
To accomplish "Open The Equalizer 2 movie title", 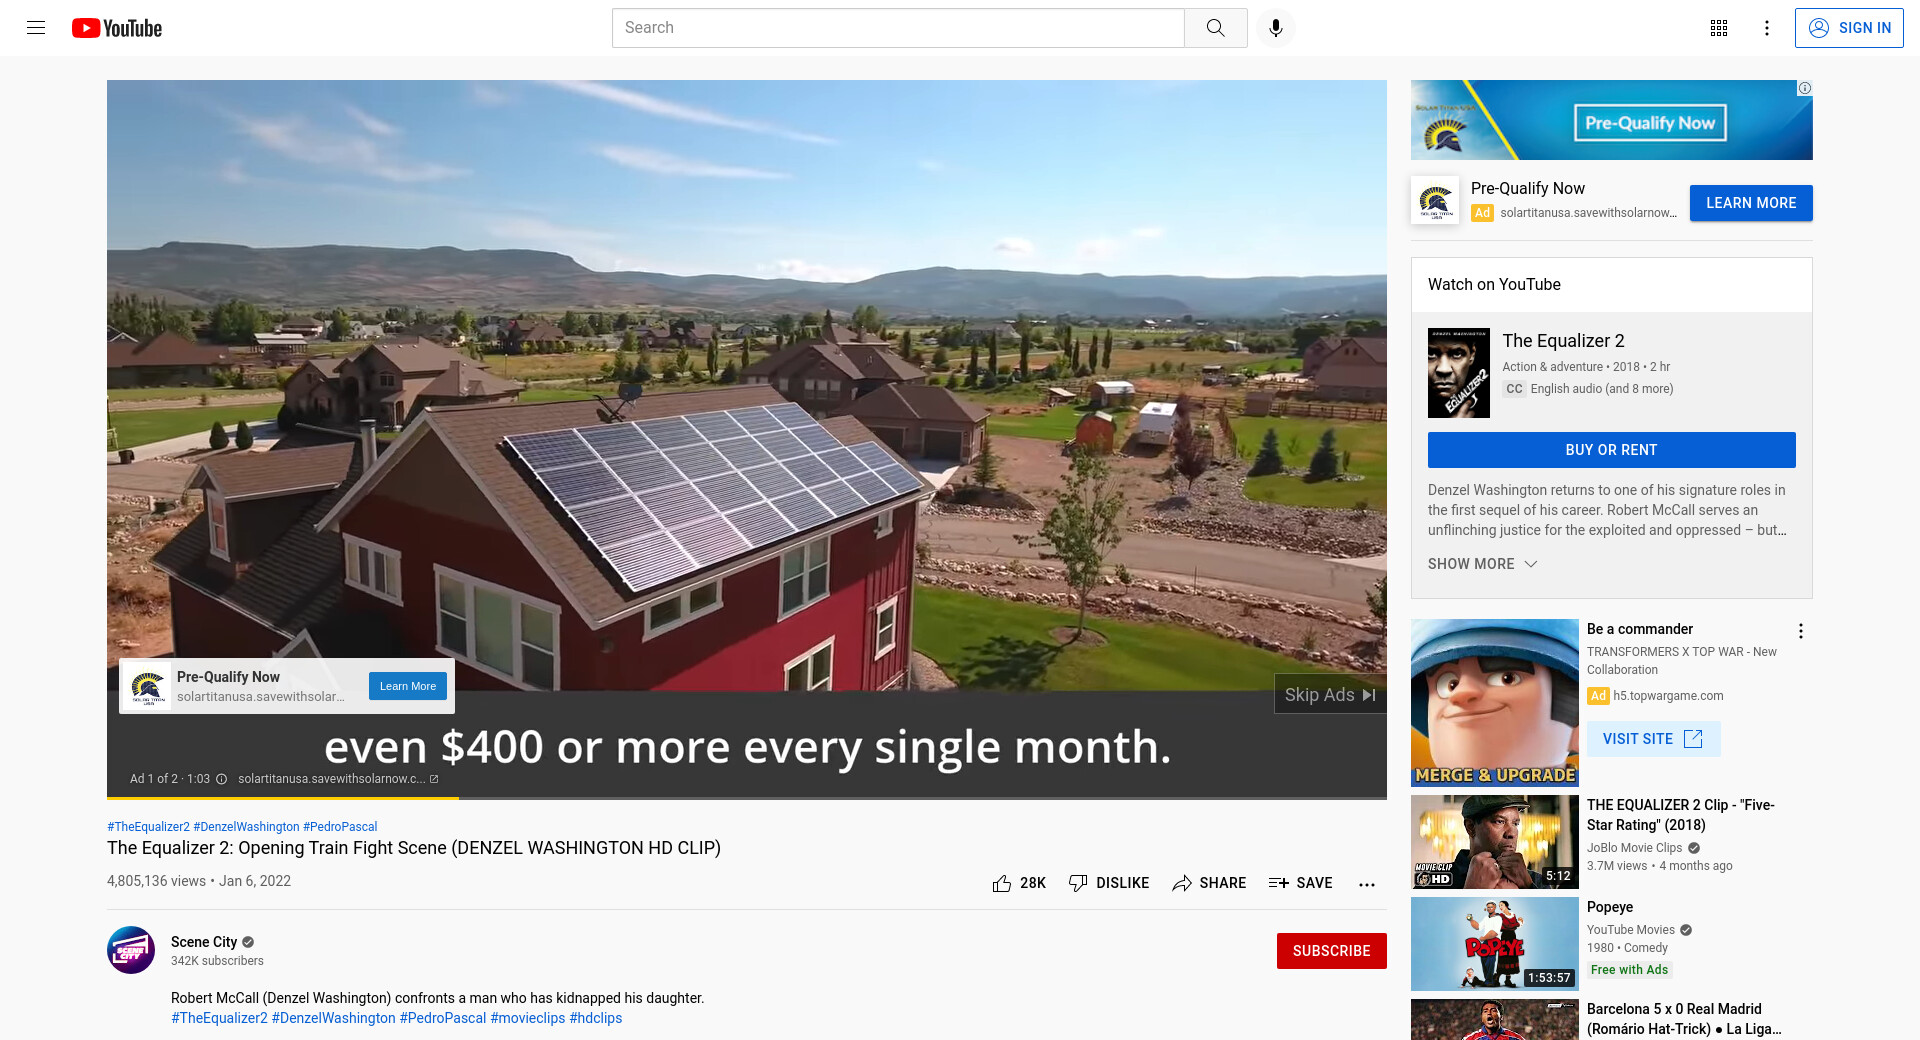I will pyautogui.click(x=1563, y=341).
